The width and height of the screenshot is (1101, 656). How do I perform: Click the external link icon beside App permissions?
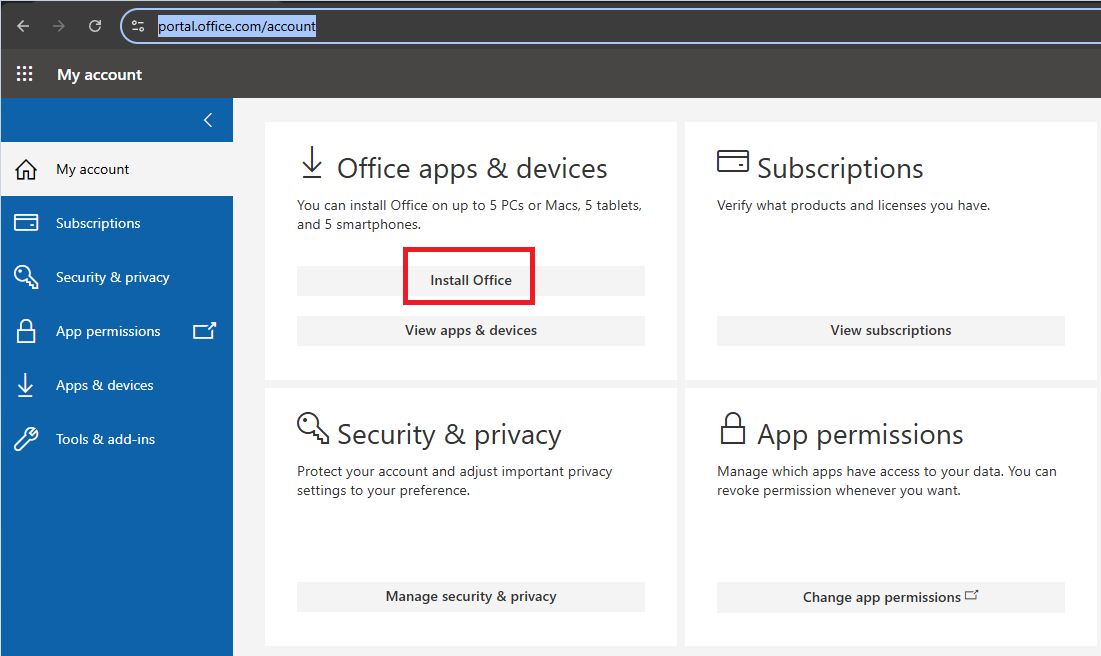(x=204, y=331)
